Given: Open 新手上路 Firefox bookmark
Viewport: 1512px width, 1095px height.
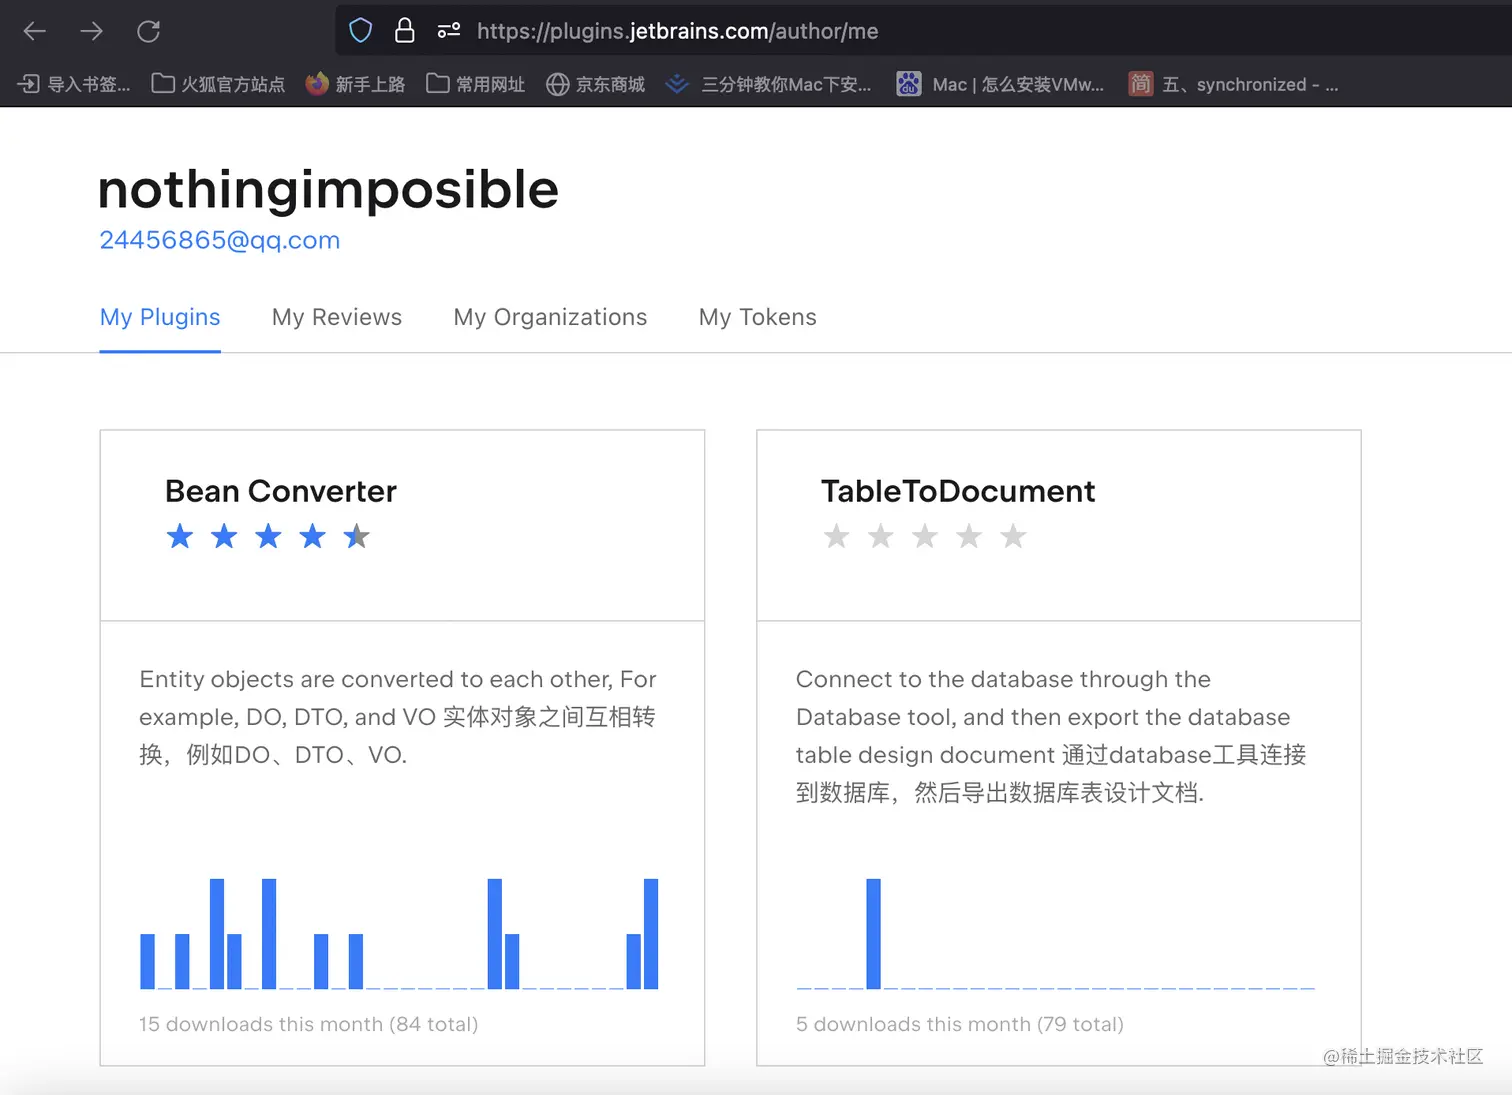Looking at the screenshot, I should click(x=355, y=84).
